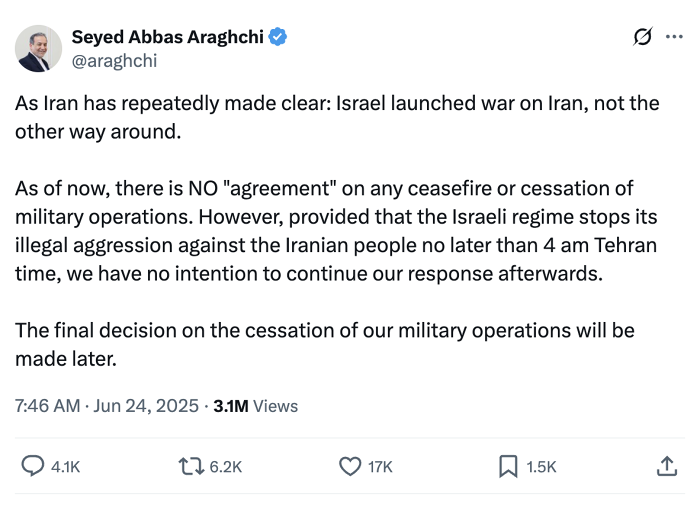Viewport: 700px width, 509px height.
Task: Click the share upload icon
Action: click(x=666, y=466)
